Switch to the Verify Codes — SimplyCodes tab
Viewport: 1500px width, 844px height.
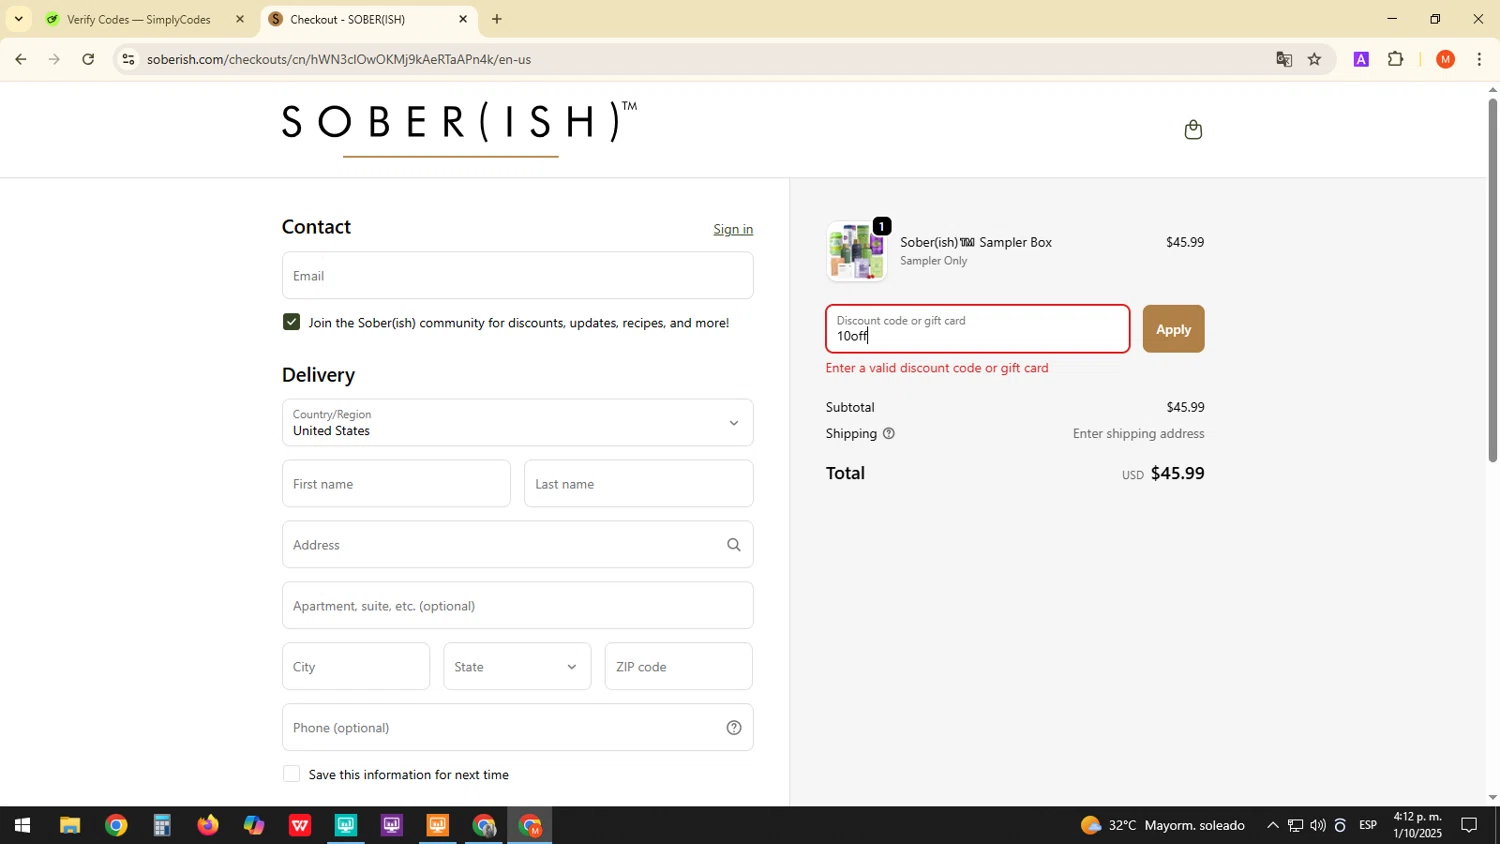pos(139,19)
